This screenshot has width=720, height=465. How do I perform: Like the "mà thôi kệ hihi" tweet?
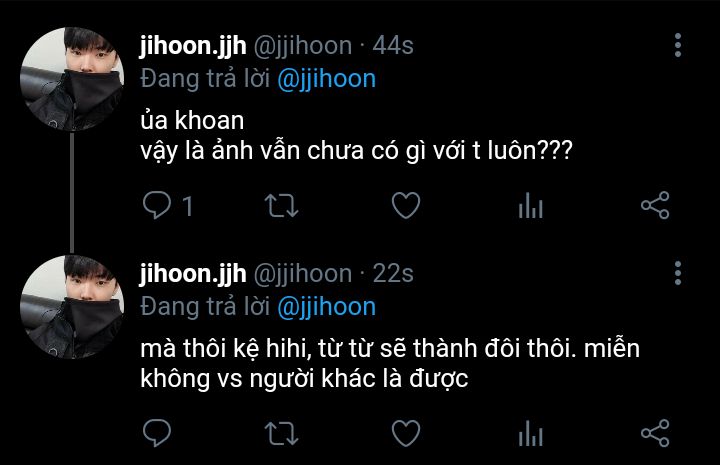pyautogui.click(x=406, y=432)
